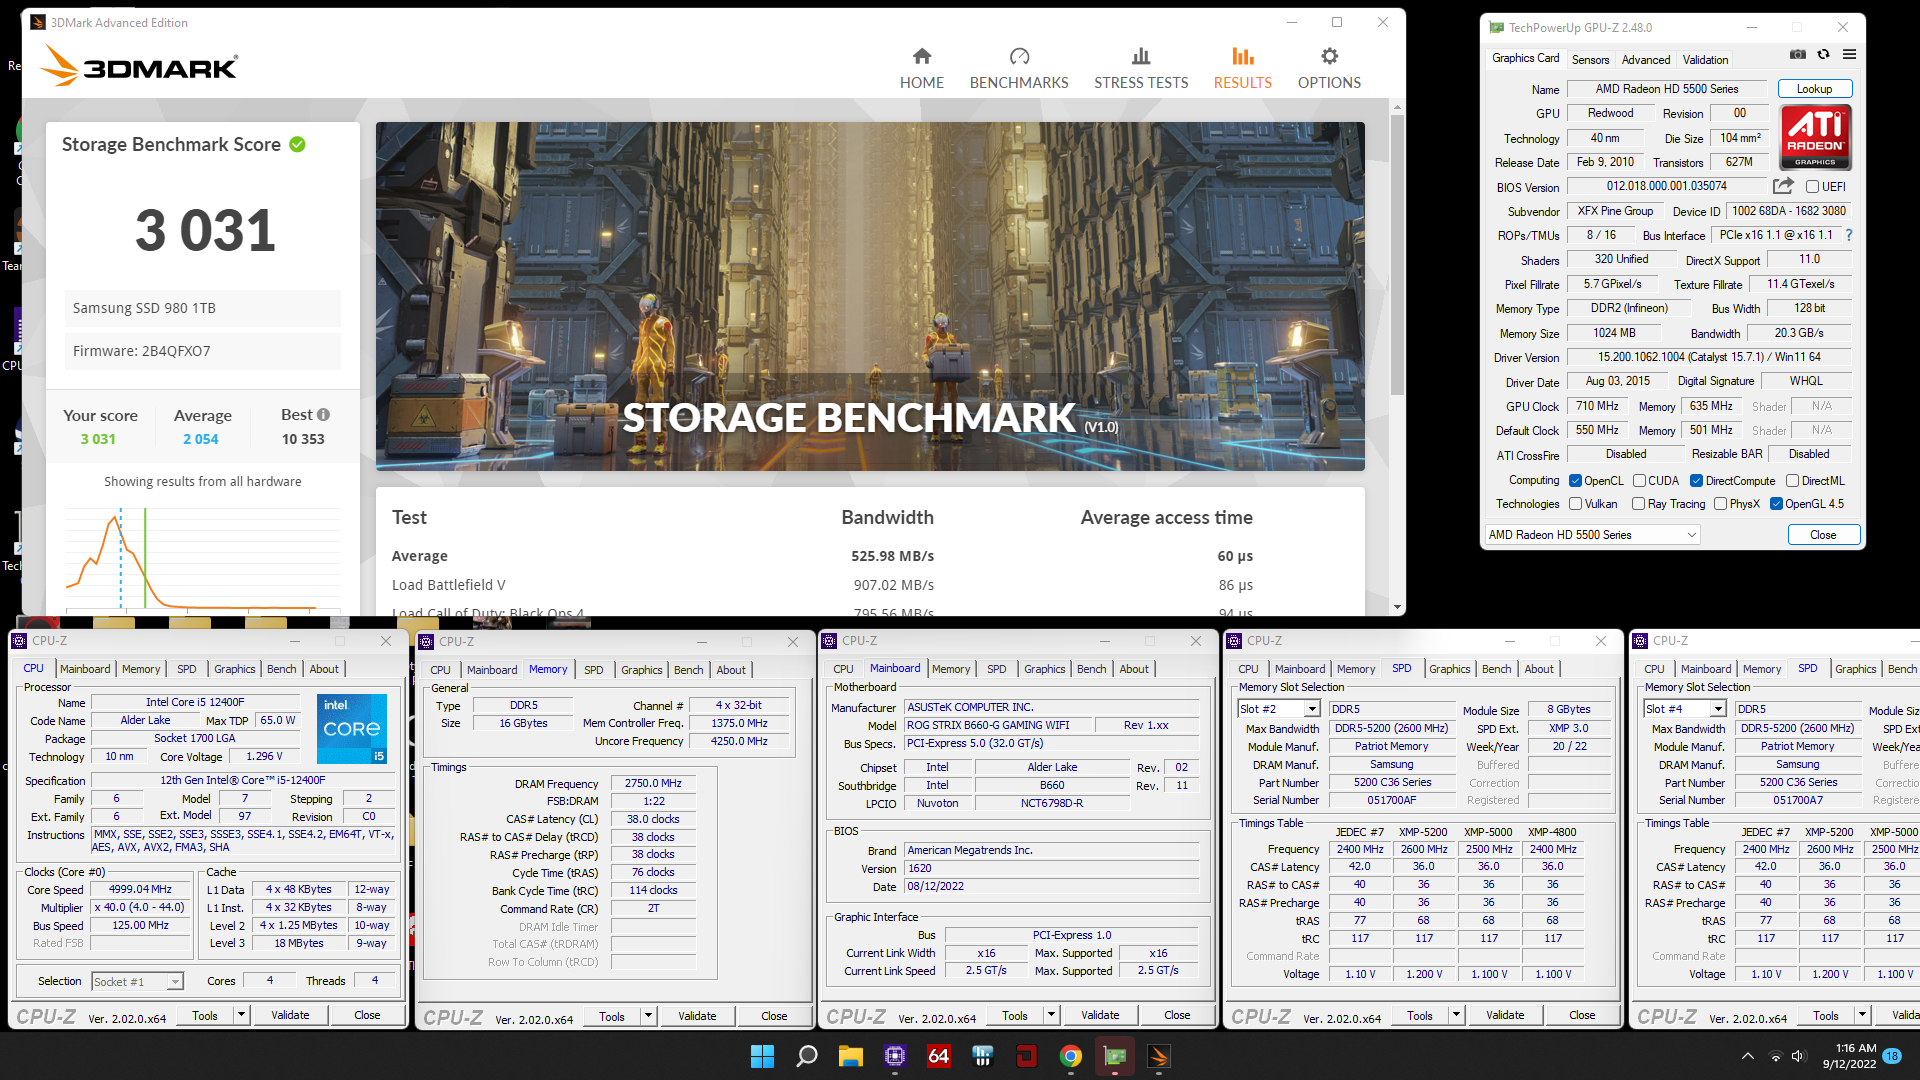Toggle PhysX checkbox in GPU-Z
The image size is (1920, 1080).
point(1720,504)
